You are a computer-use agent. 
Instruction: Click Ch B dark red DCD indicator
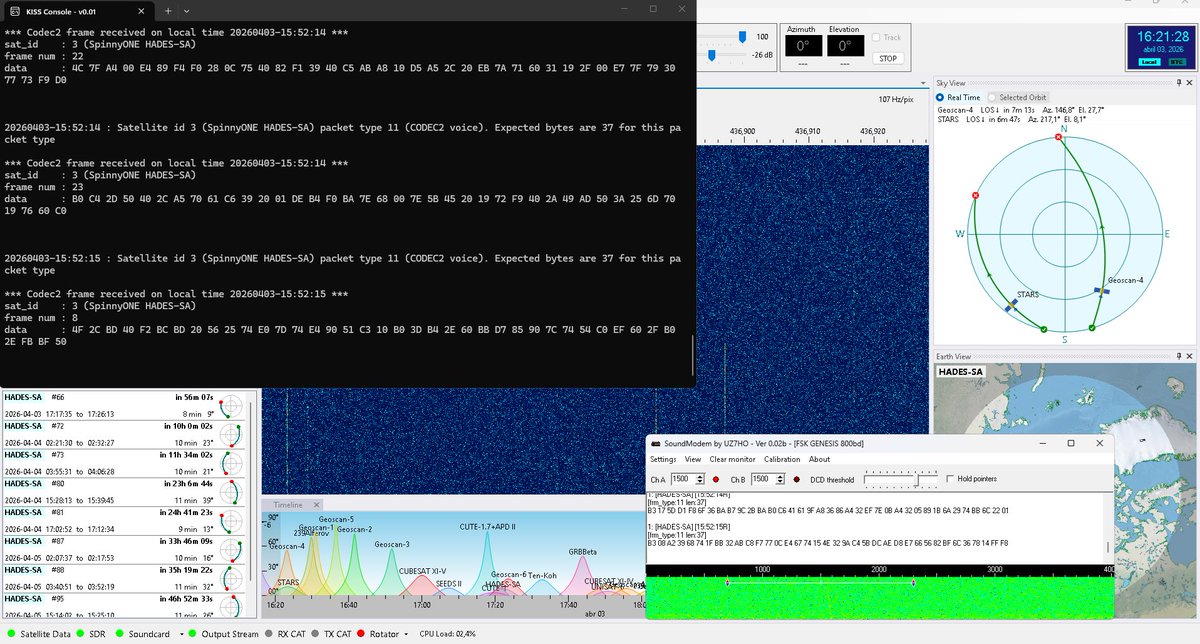click(x=796, y=480)
